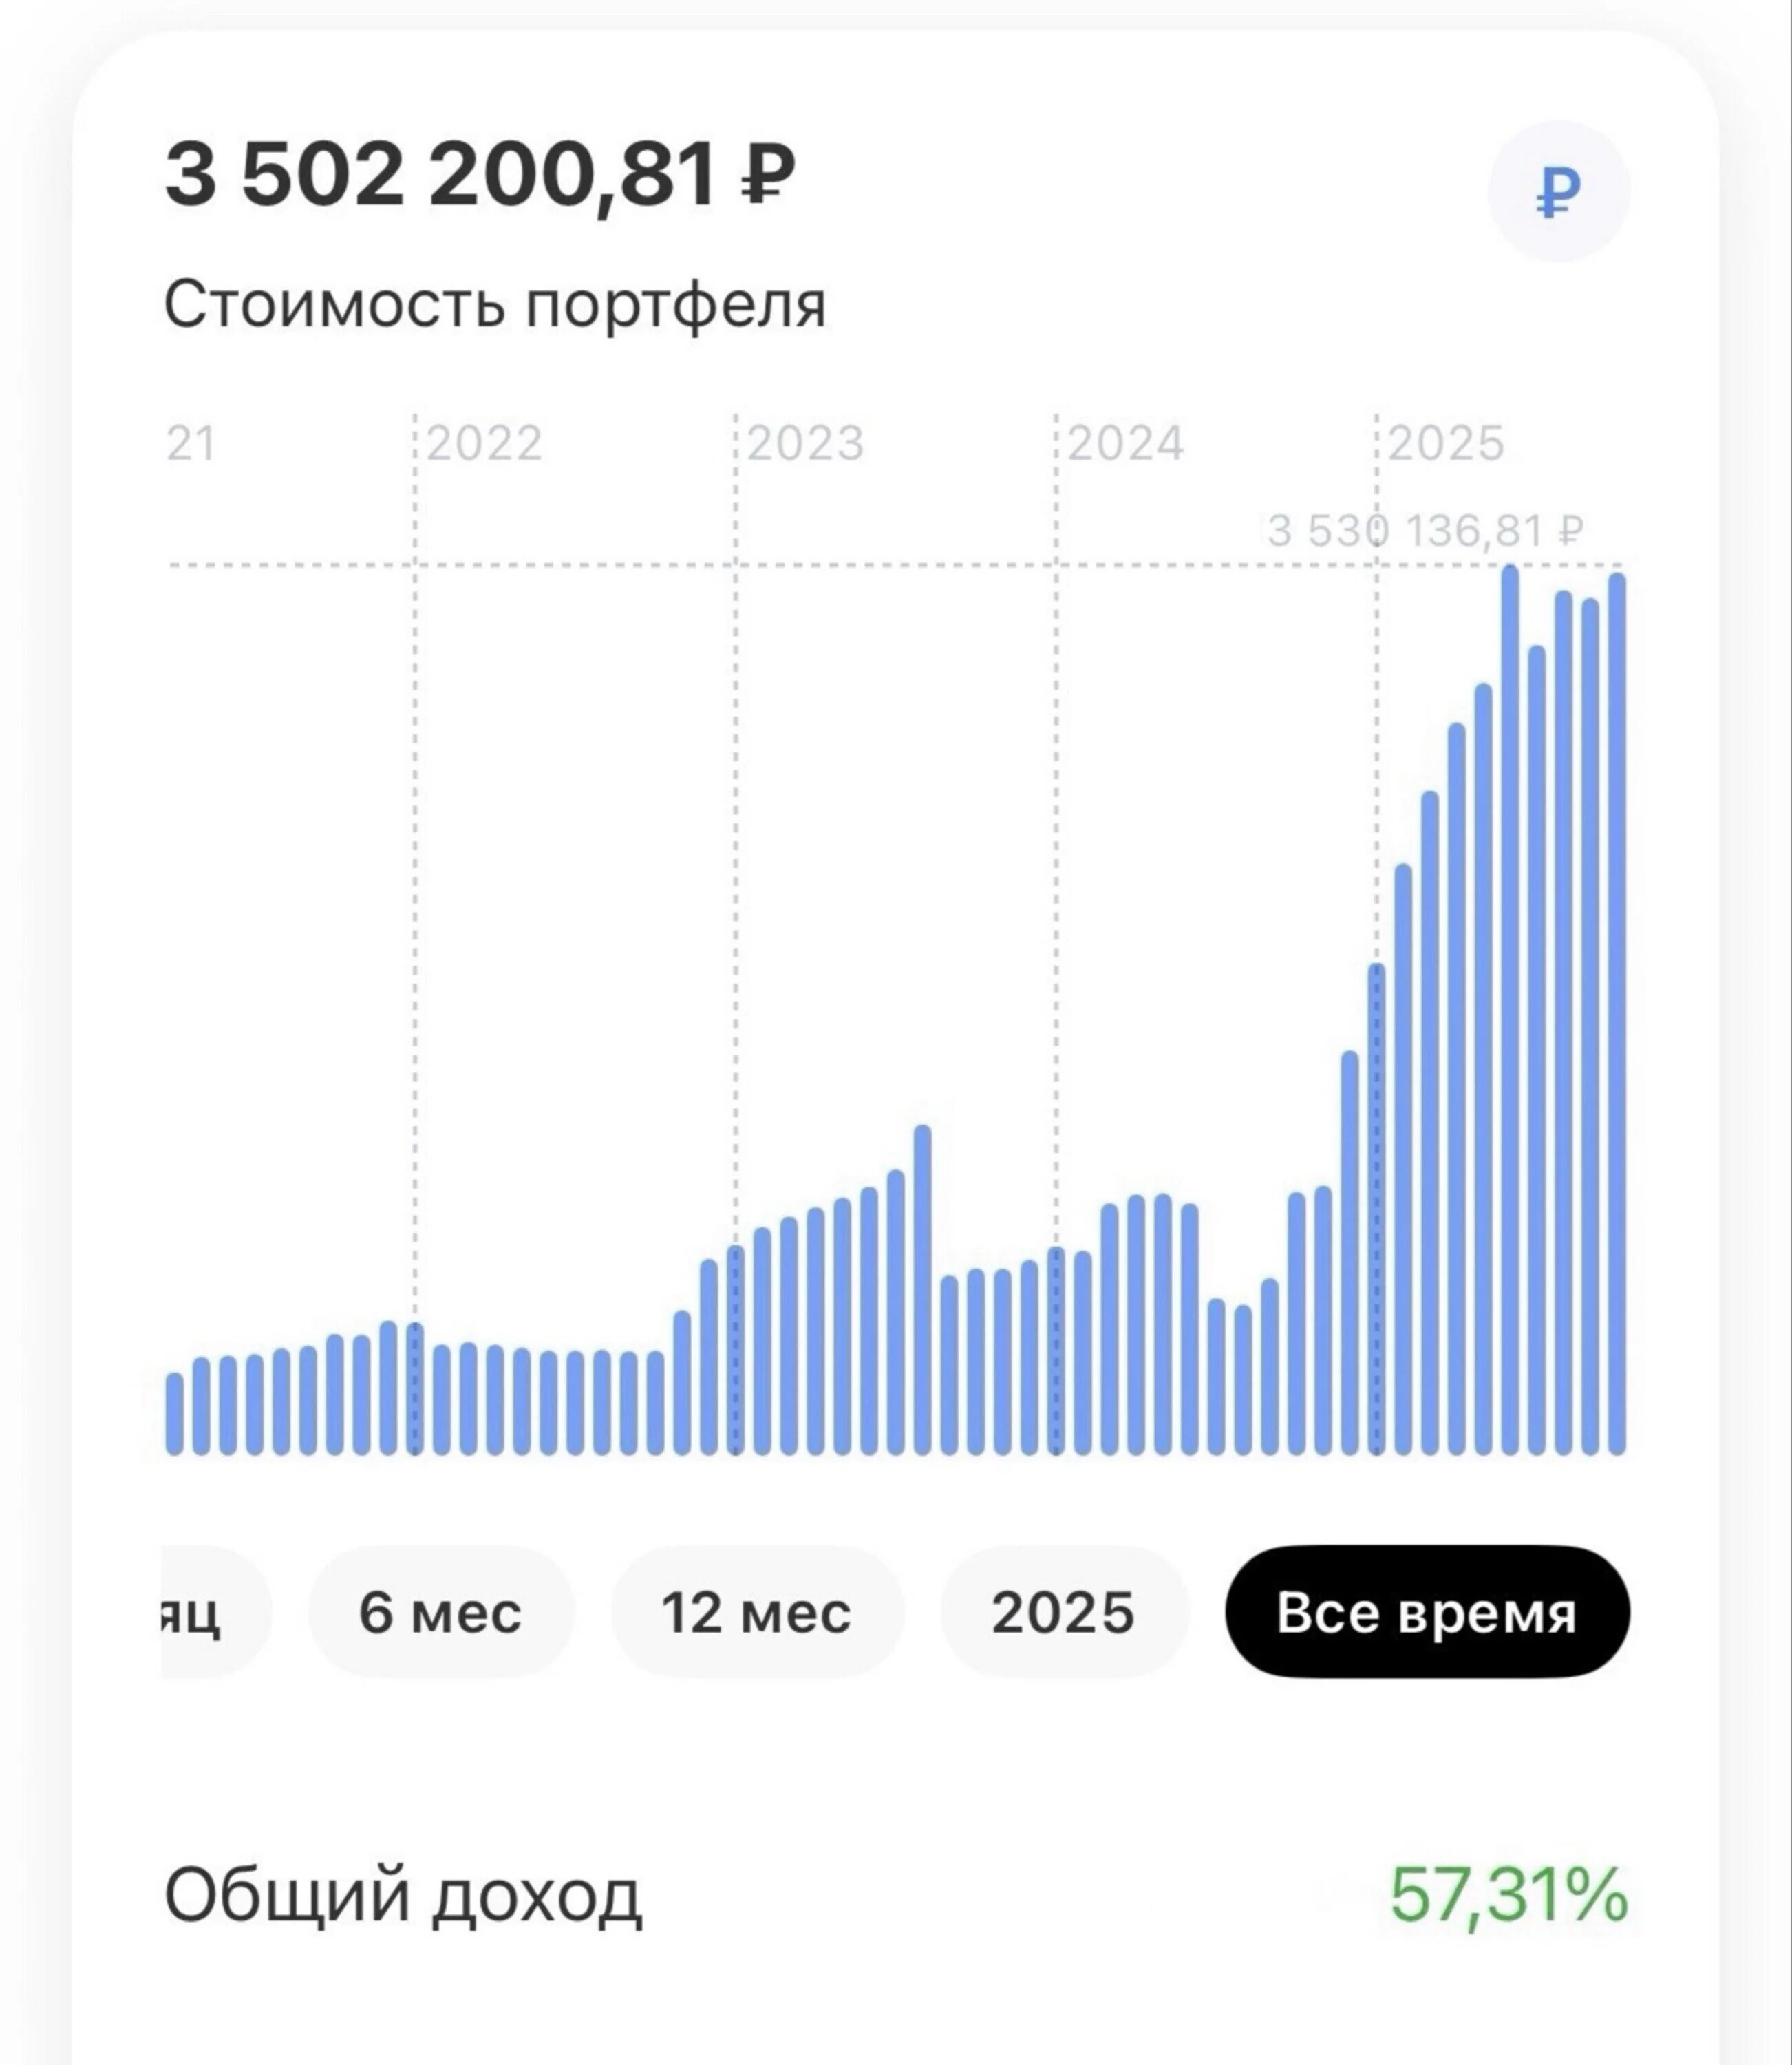Tap the Общий доход row
This screenshot has height=2065, width=1792.
(x=896, y=1896)
